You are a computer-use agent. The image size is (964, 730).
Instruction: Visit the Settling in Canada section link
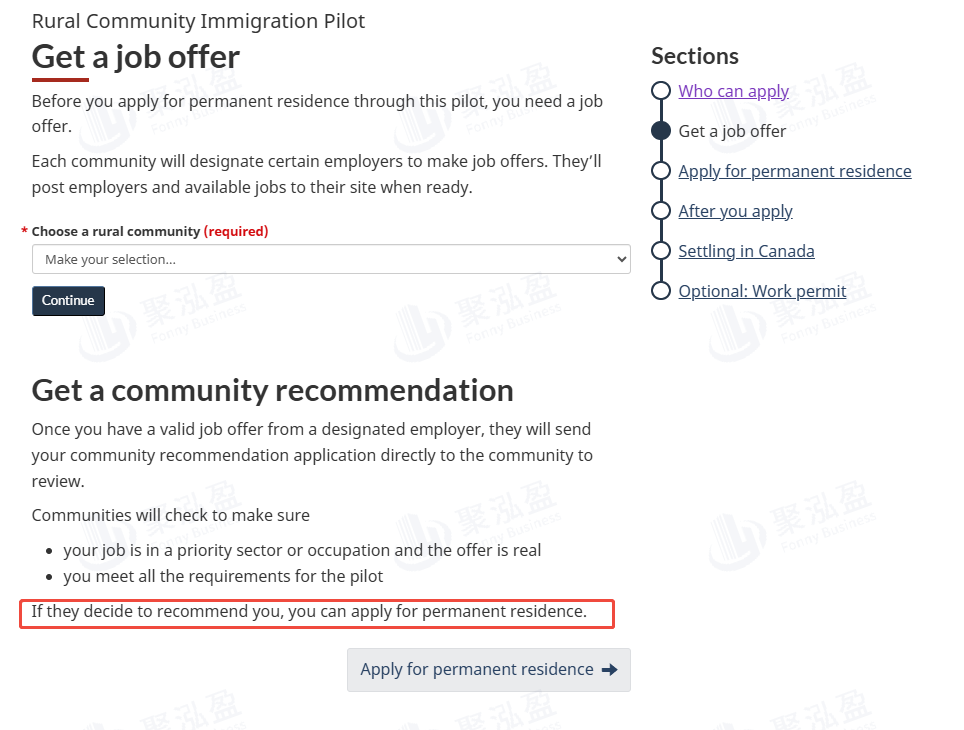[746, 251]
